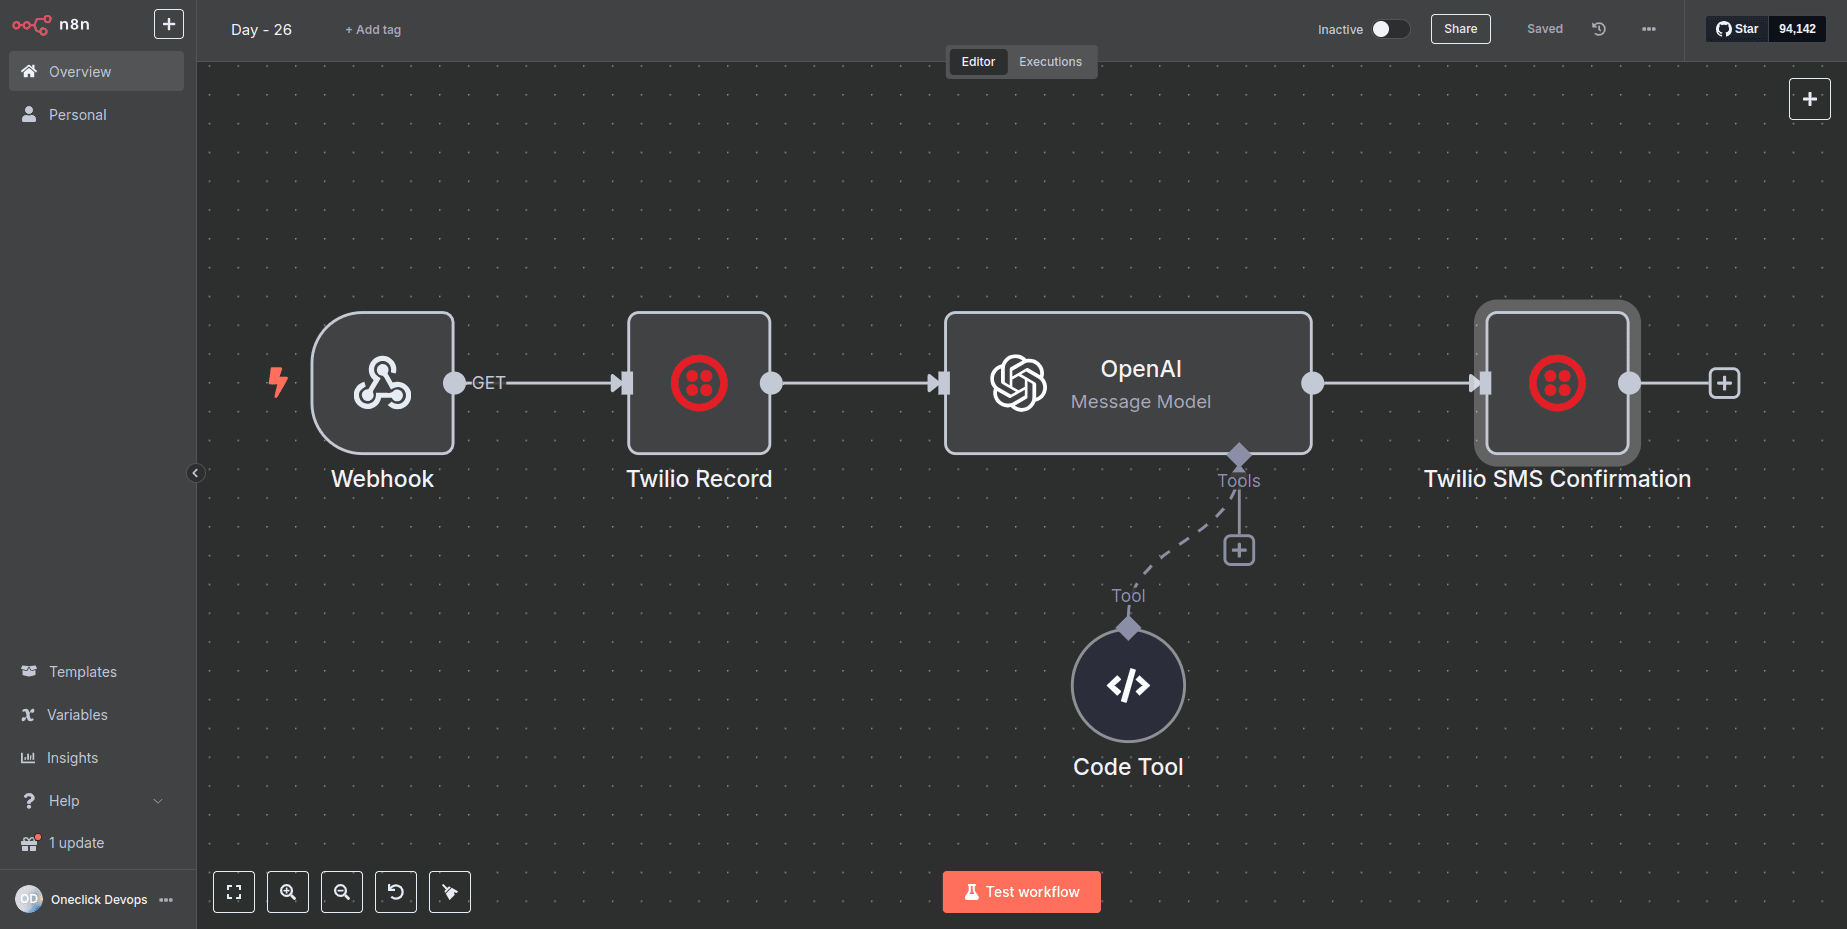
Task: Open workflow history icon
Action: click(x=1599, y=29)
